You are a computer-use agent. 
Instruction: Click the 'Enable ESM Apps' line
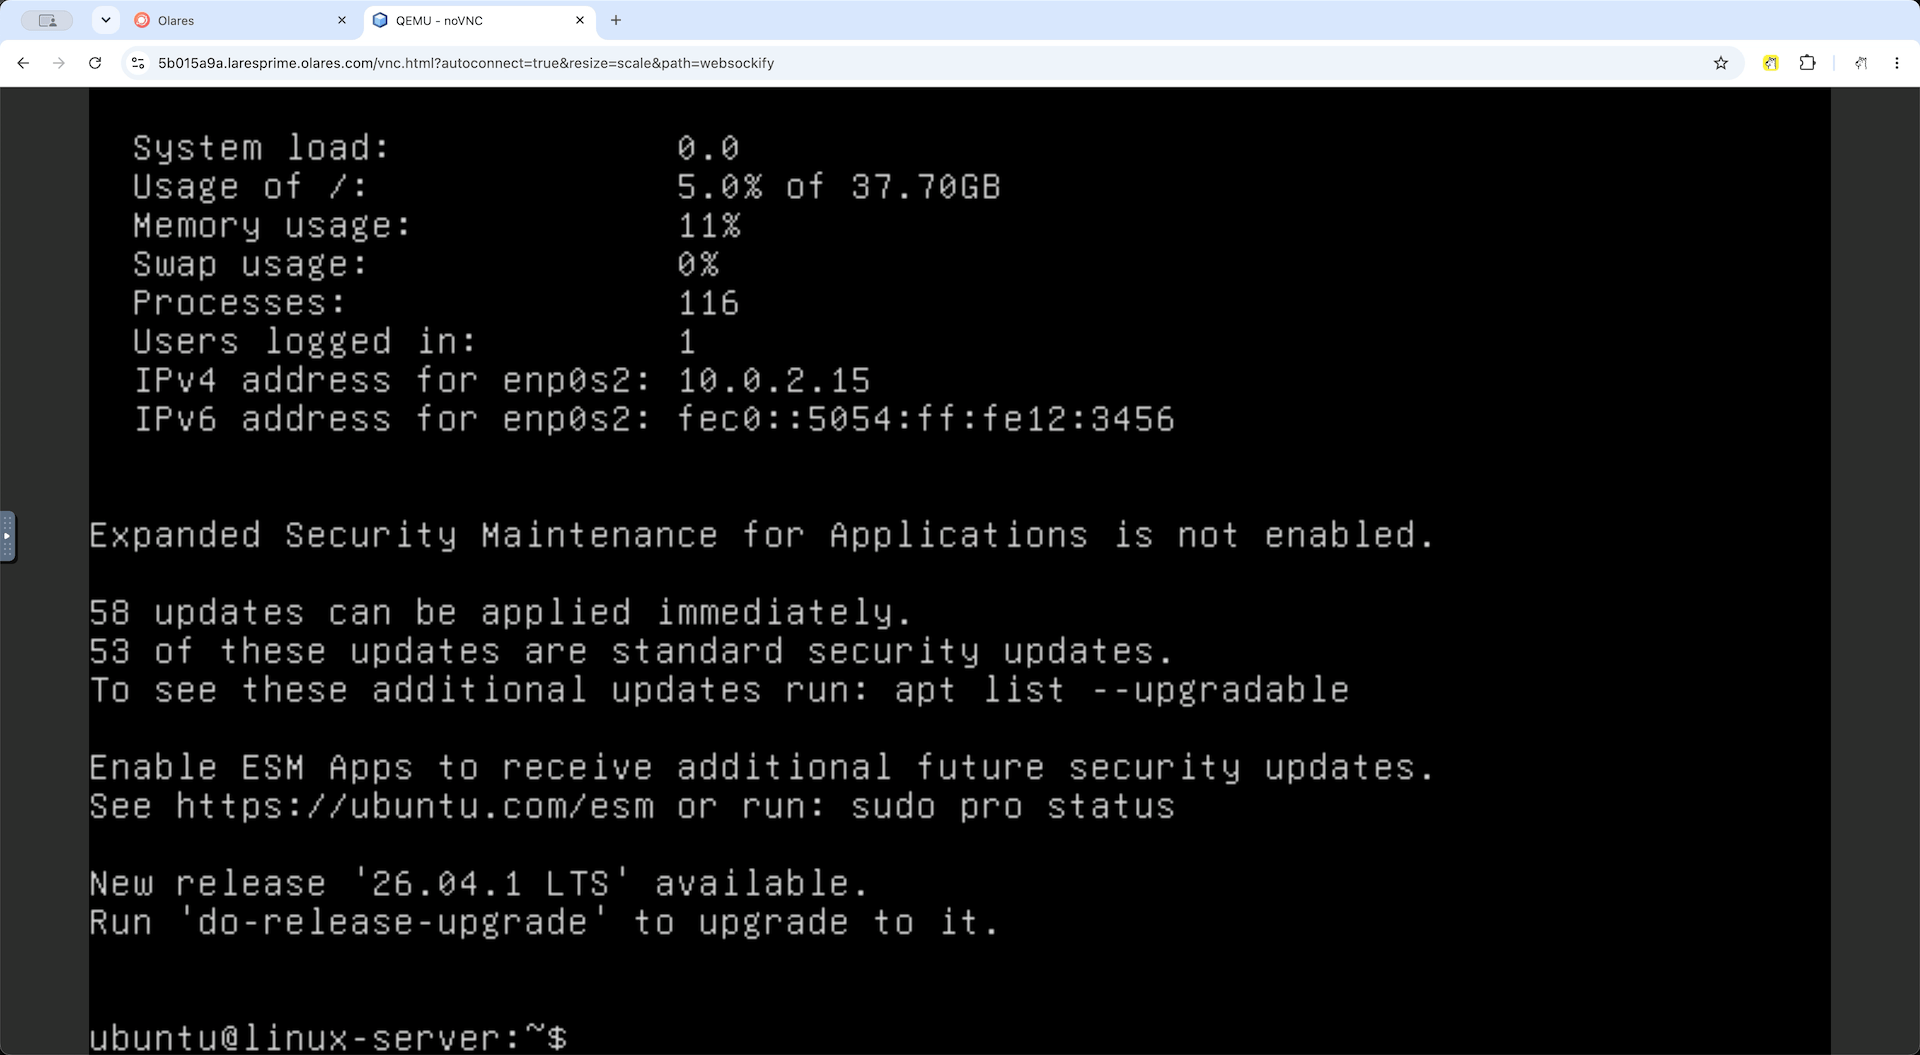(762, 768)
